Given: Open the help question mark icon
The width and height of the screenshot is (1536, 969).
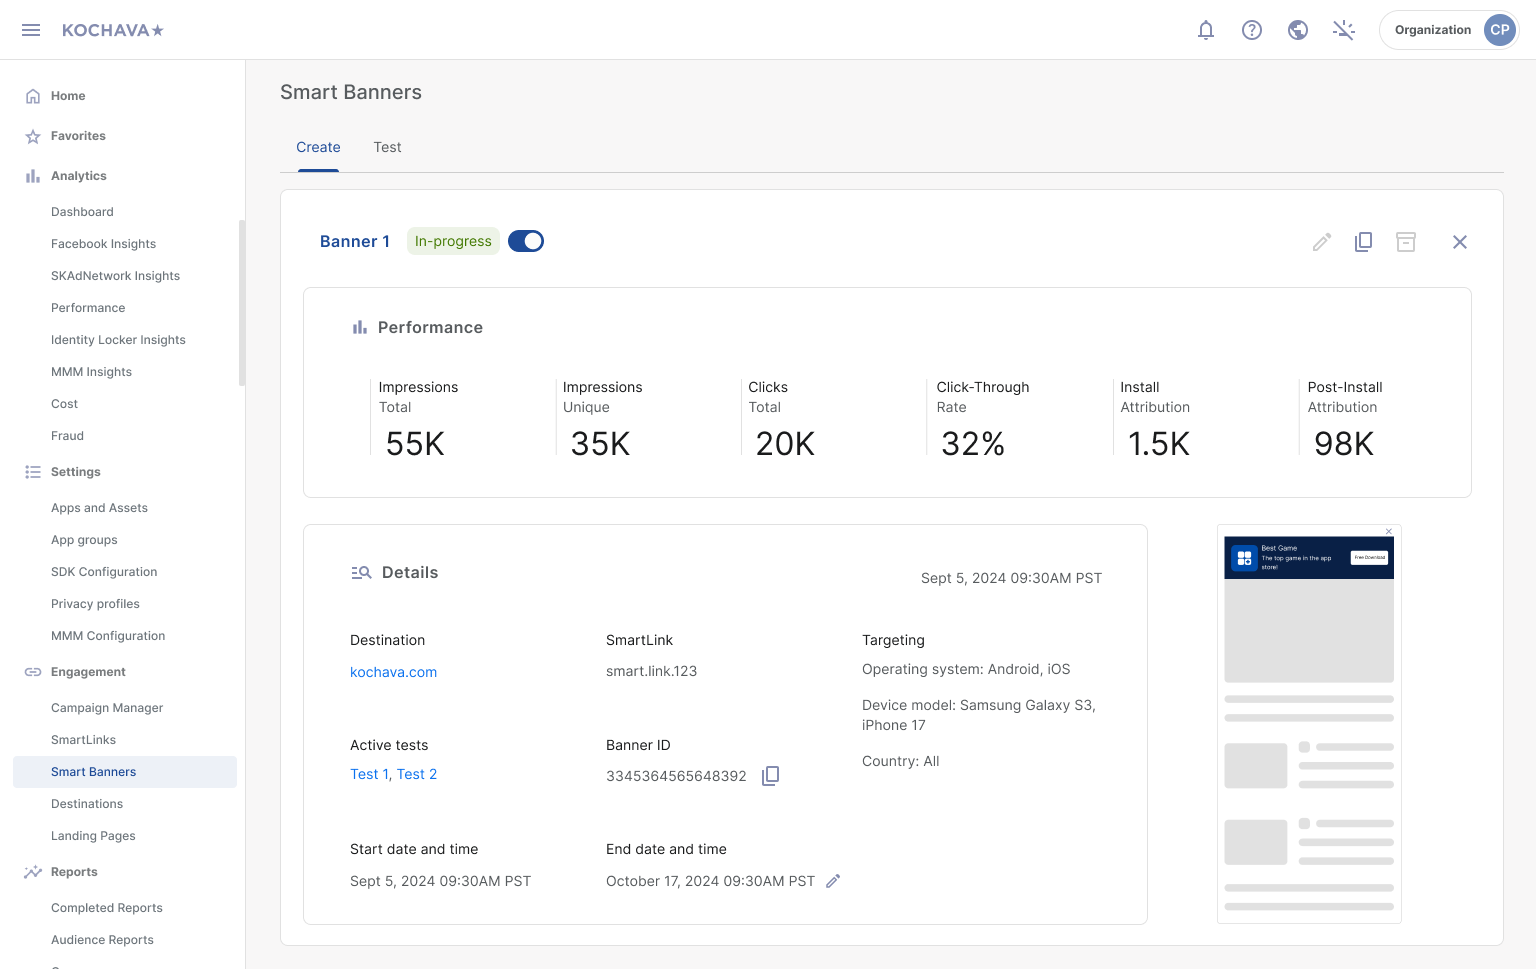Looking at the screenshot, I should [1252, 30].
